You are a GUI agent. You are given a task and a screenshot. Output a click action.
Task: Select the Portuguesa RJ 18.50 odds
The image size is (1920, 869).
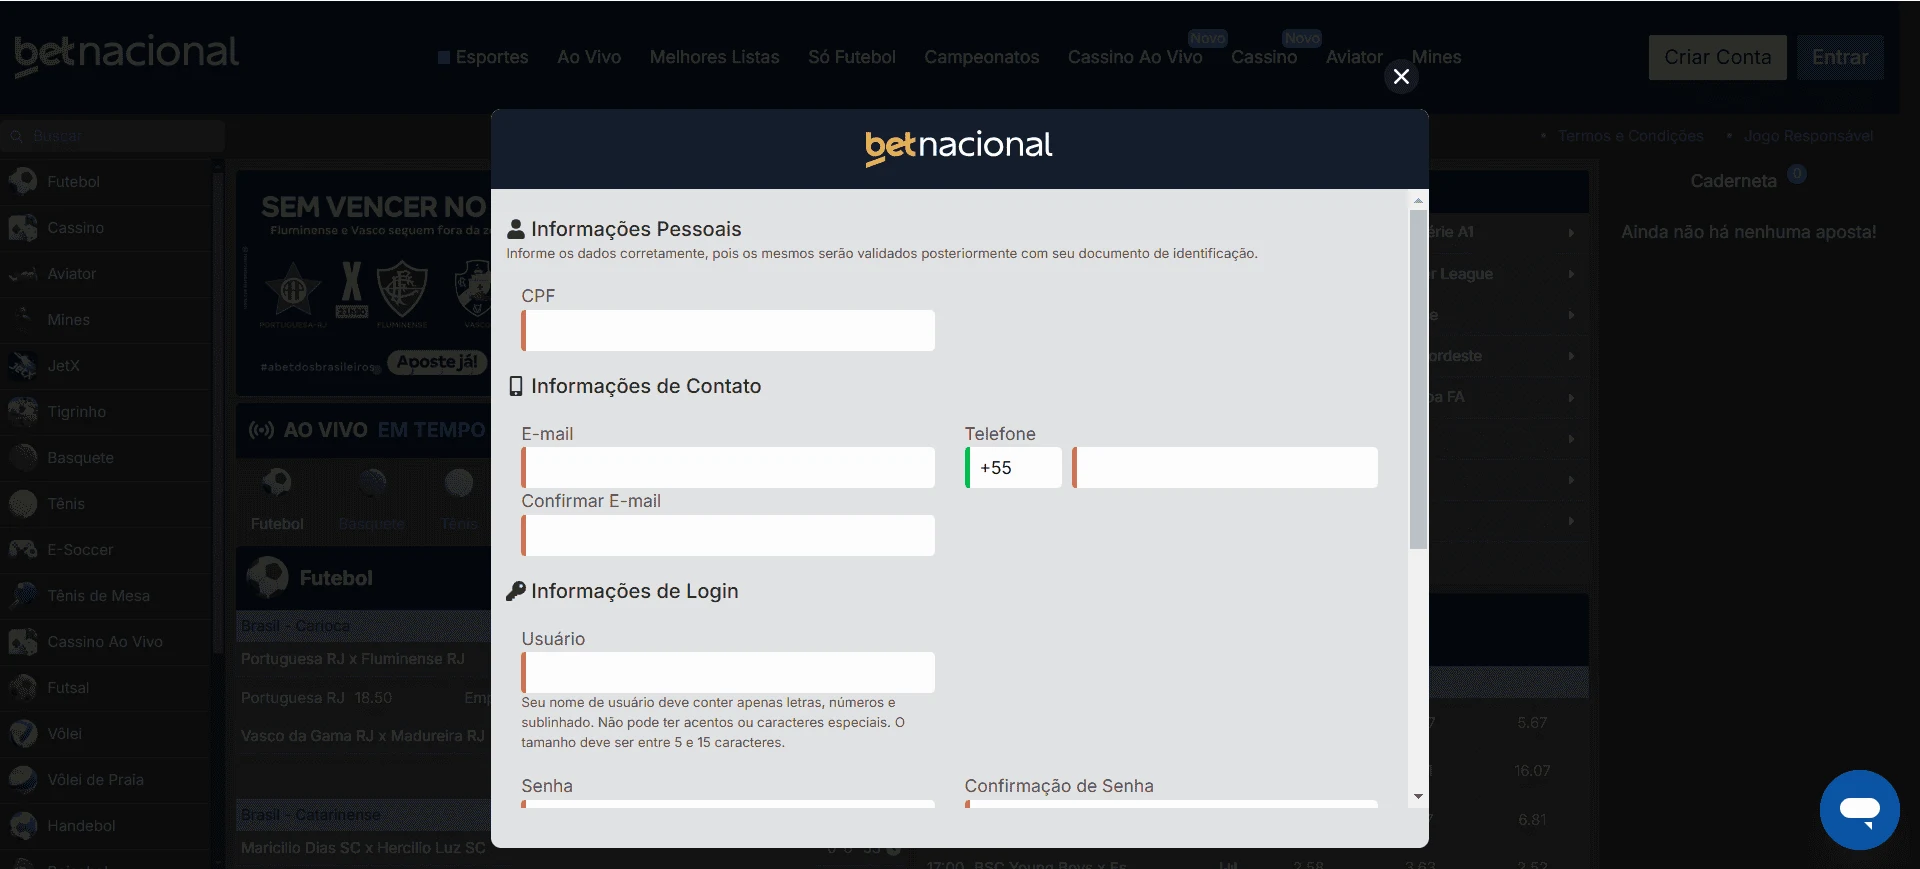pos(316,698)
